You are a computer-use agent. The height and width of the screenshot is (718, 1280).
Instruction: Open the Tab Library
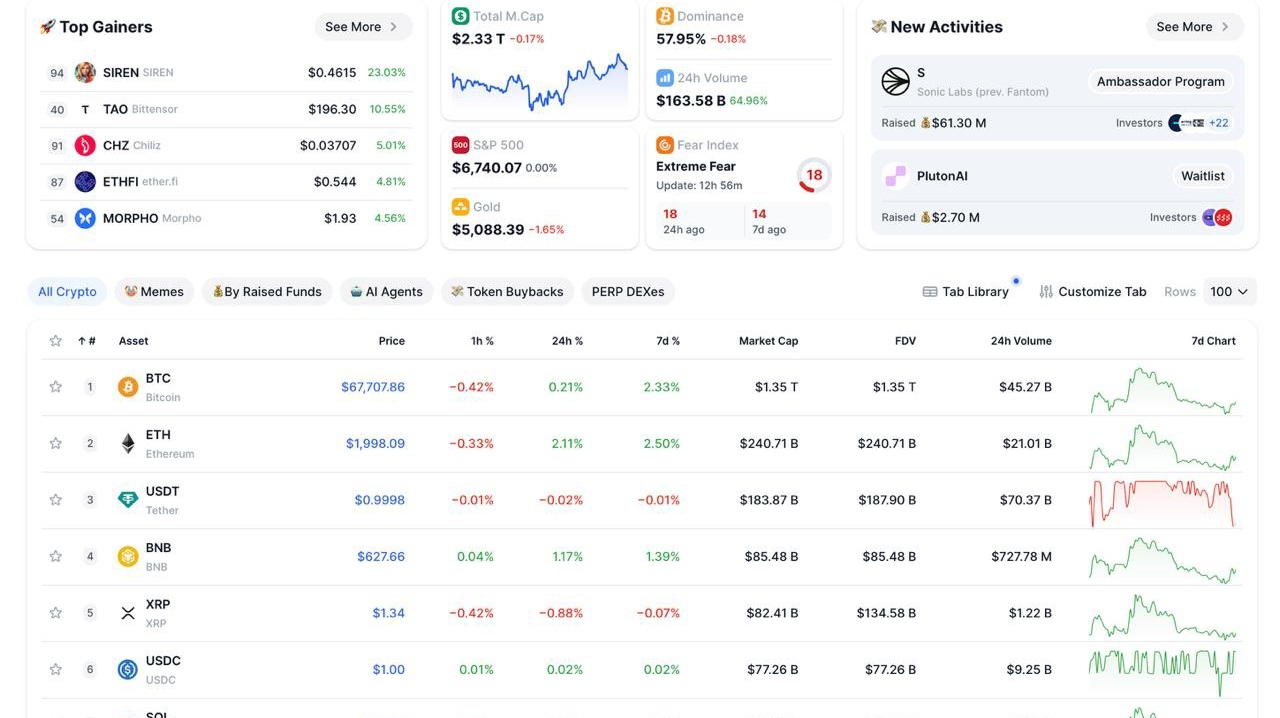coord(966,292)
